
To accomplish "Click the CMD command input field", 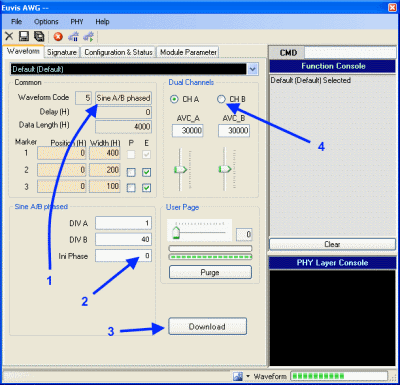I will [x=350, y=53].
